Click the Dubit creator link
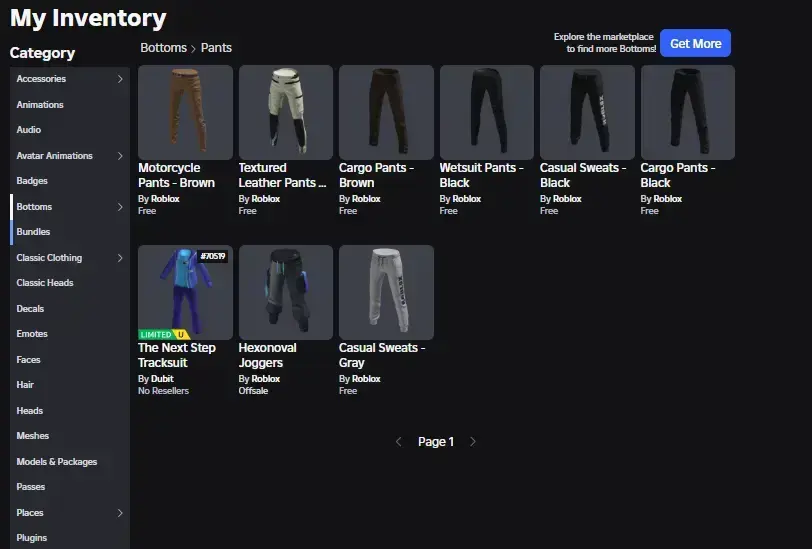The width and height of the screenshot is (812, 549). click(x=164, y=379)
